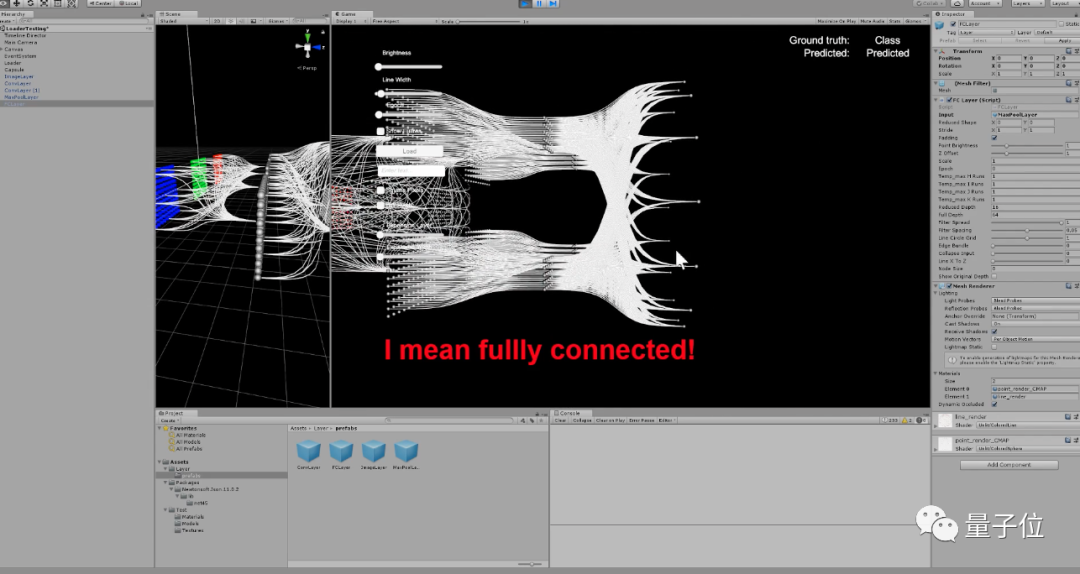
Task: Toggle the Static checkbox in Inspector
Action: click(x=1061, y=24)
